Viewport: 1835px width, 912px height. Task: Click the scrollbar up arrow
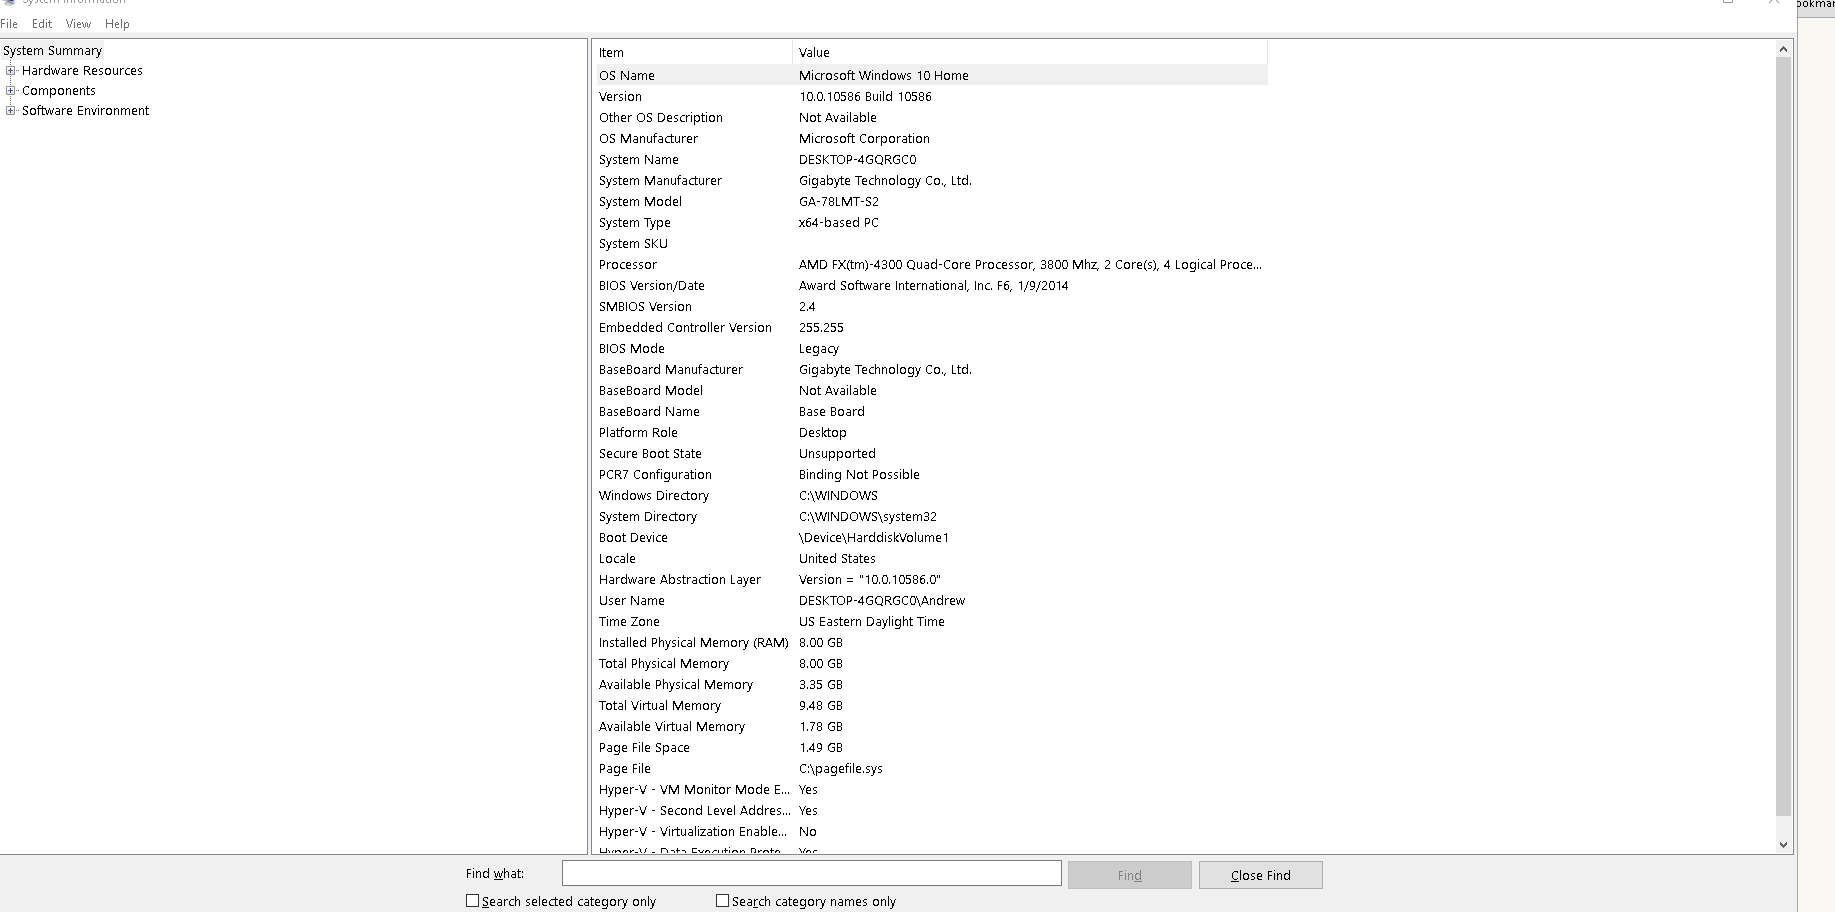1783,49
